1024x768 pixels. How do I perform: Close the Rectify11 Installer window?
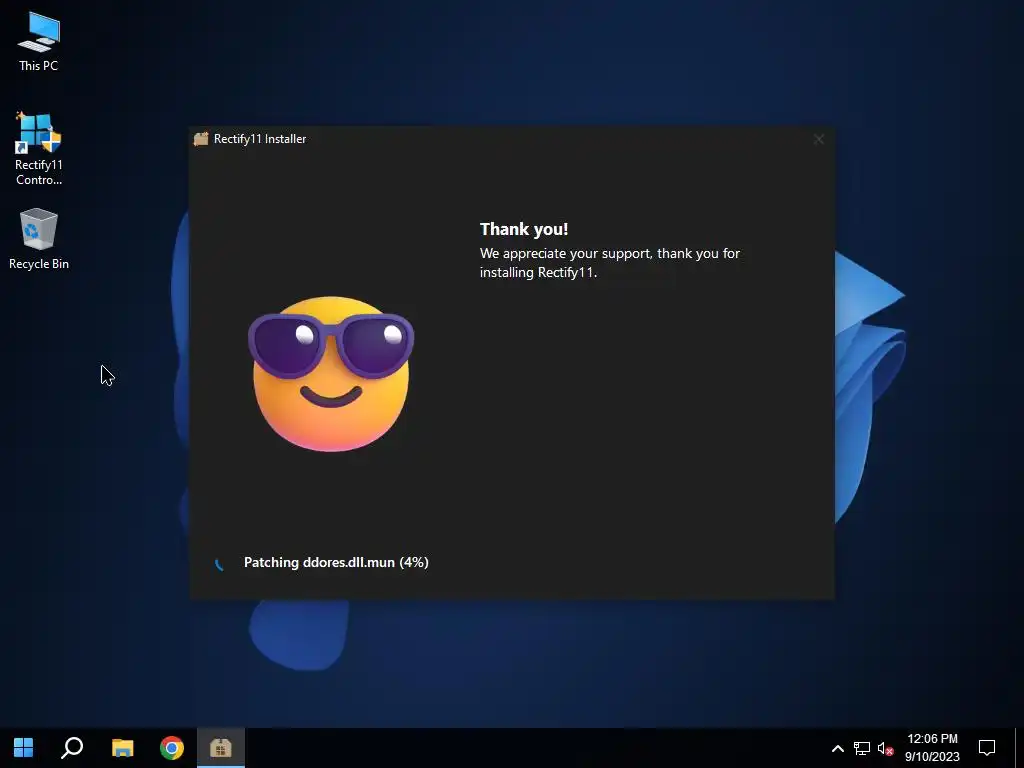click(818, 139)
